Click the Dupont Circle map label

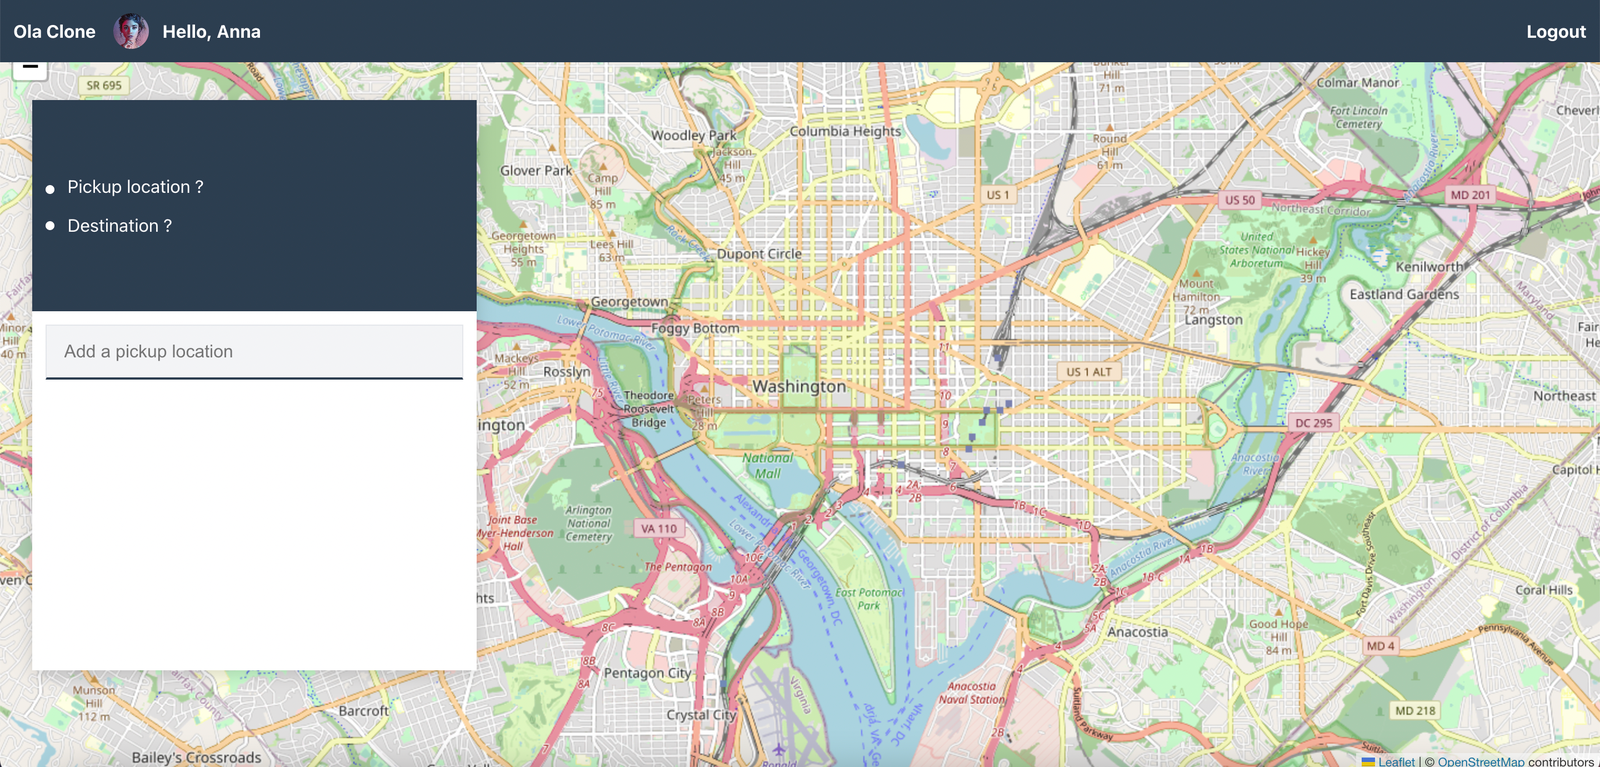pyautogui.click(x=759, y=254)
